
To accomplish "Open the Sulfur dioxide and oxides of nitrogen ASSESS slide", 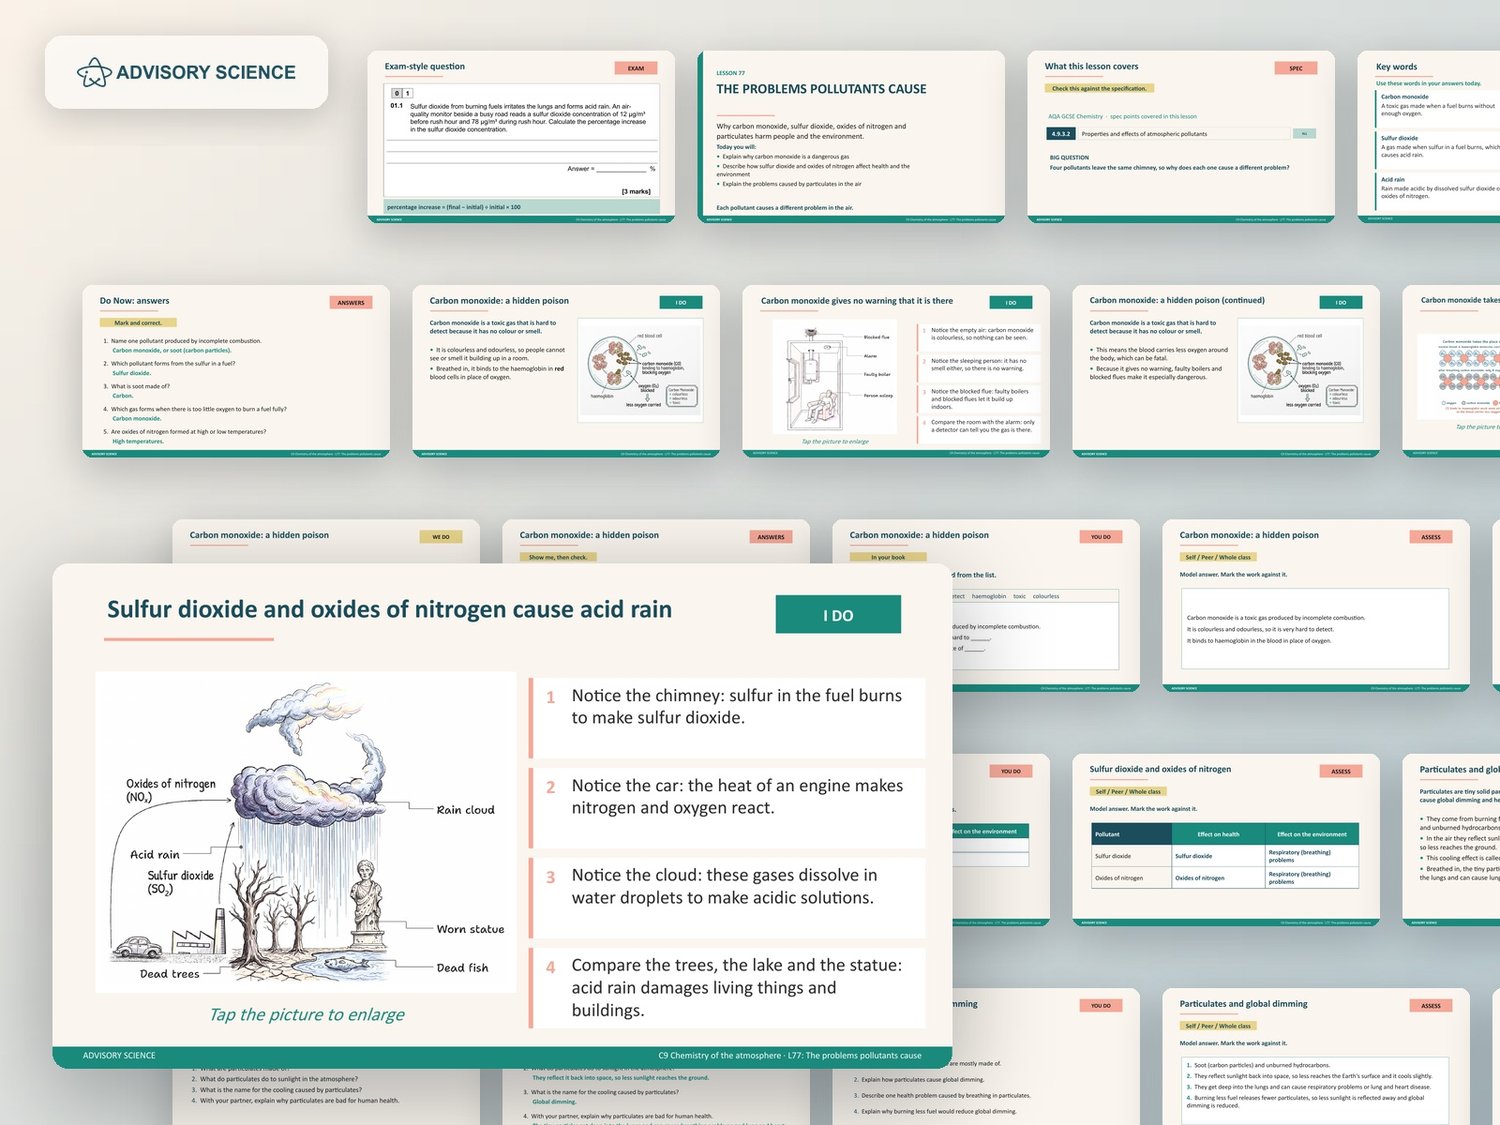I will pyautogui.click(x=1226, y=840).
